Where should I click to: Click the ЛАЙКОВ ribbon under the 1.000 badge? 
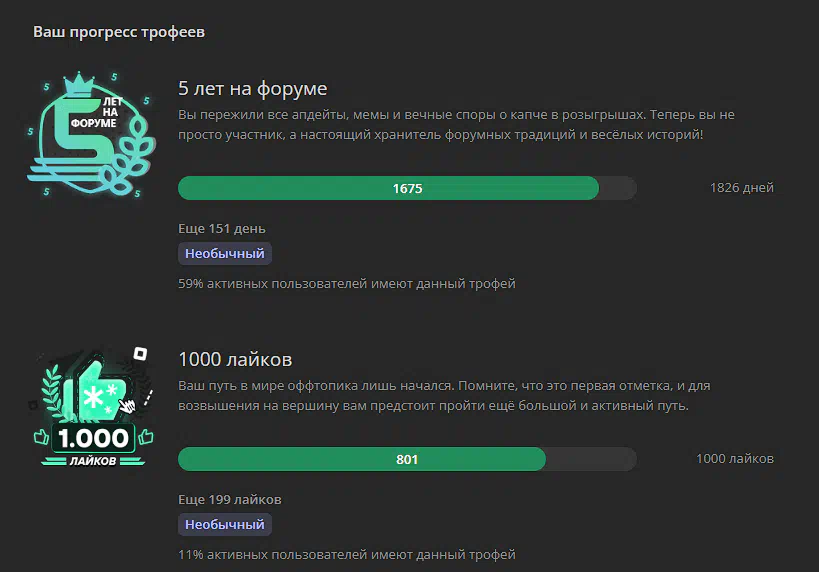93,461
